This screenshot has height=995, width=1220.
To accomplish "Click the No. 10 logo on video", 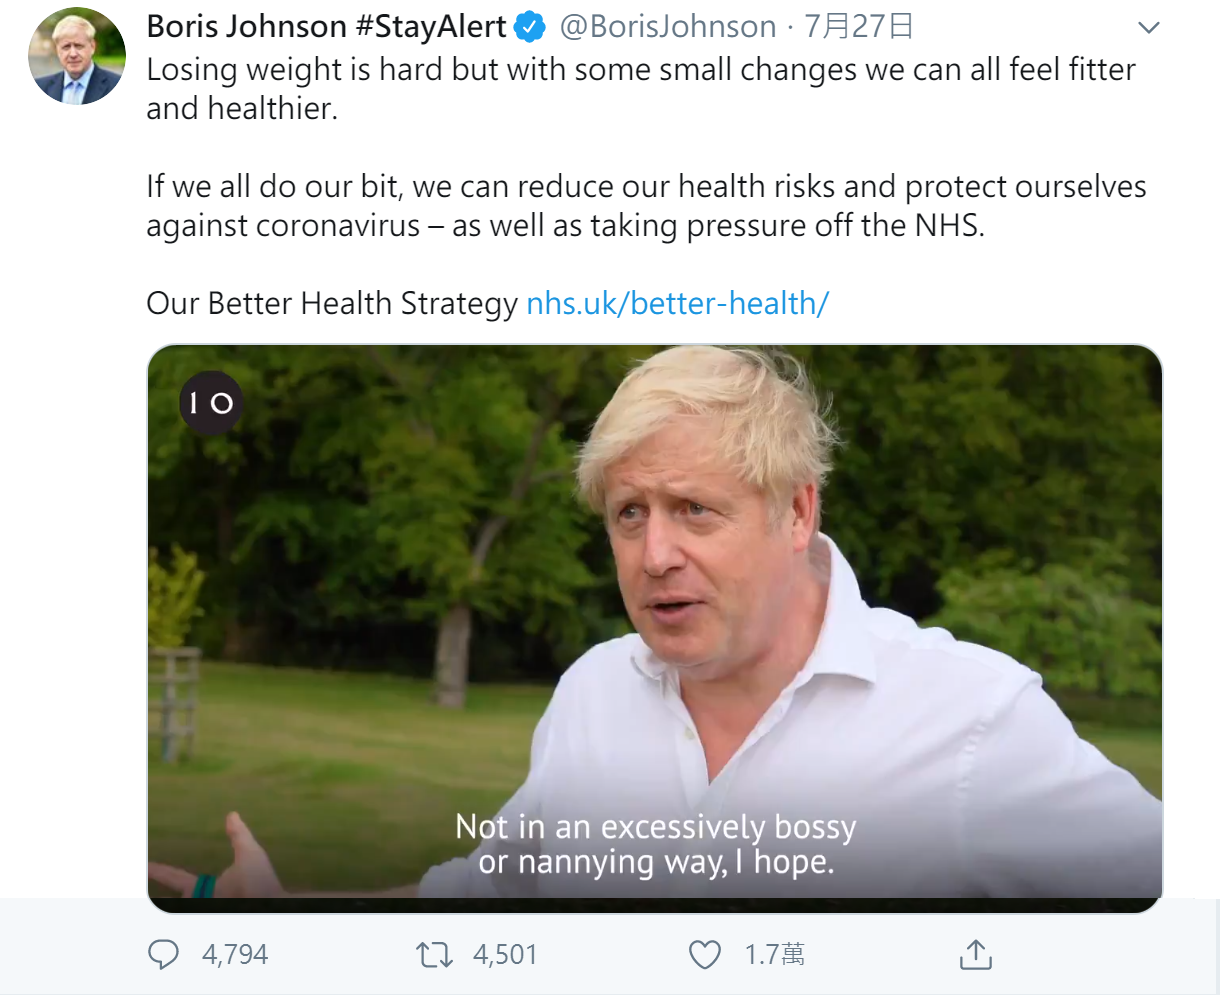I will coord(211,403).
